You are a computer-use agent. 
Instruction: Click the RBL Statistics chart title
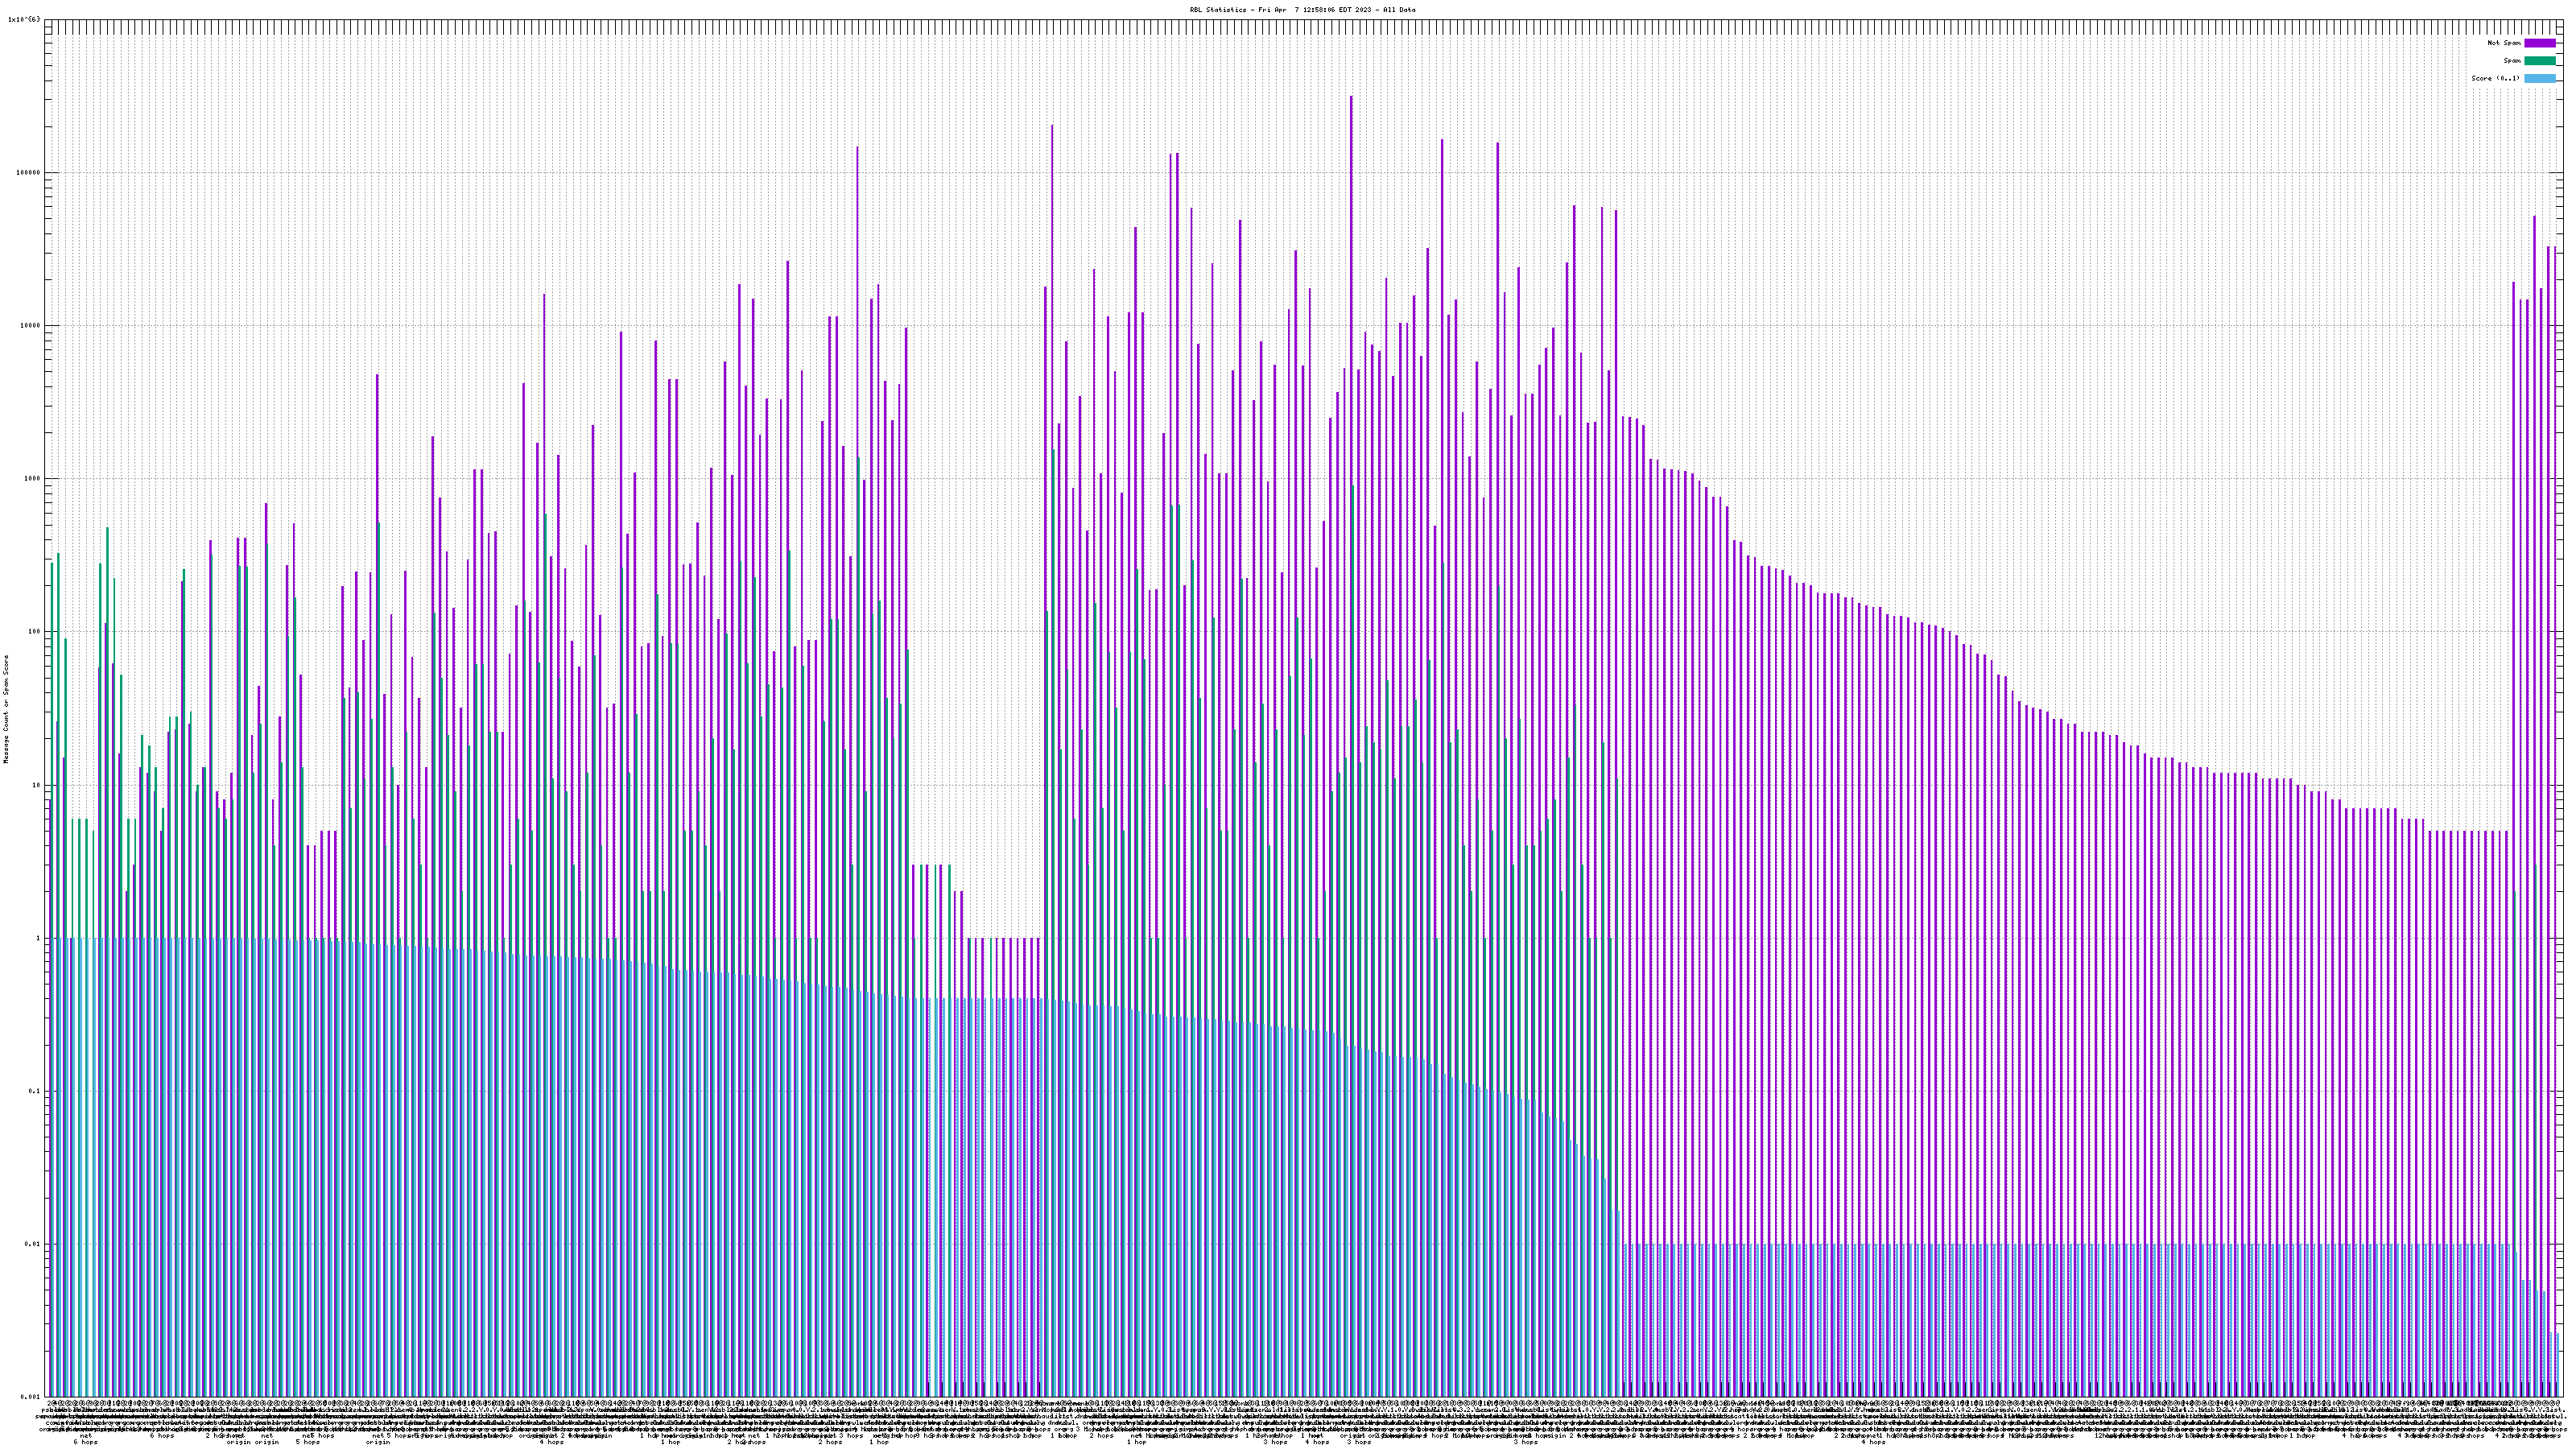click(x=1302, y=10)
